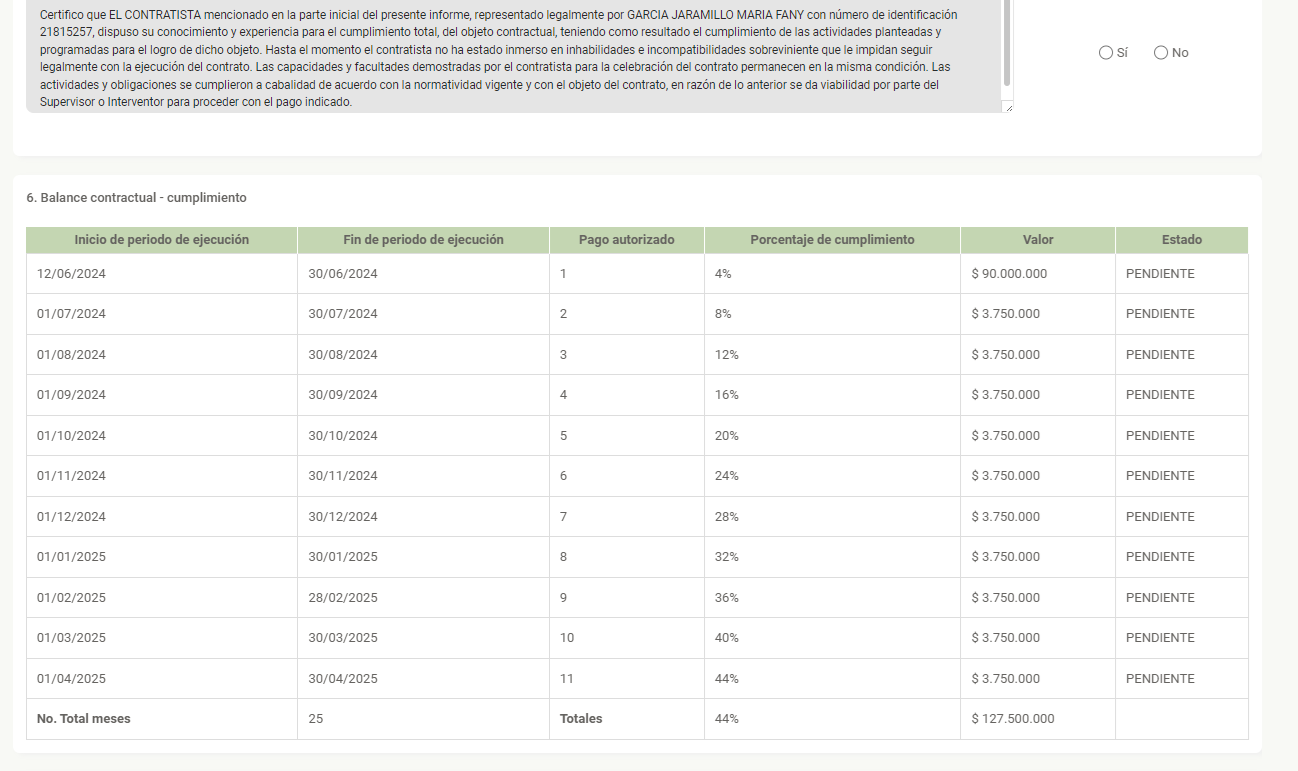Click the "Pago autorizado" column header
The width and height of the screenshot is (1298, 771).
627,240
